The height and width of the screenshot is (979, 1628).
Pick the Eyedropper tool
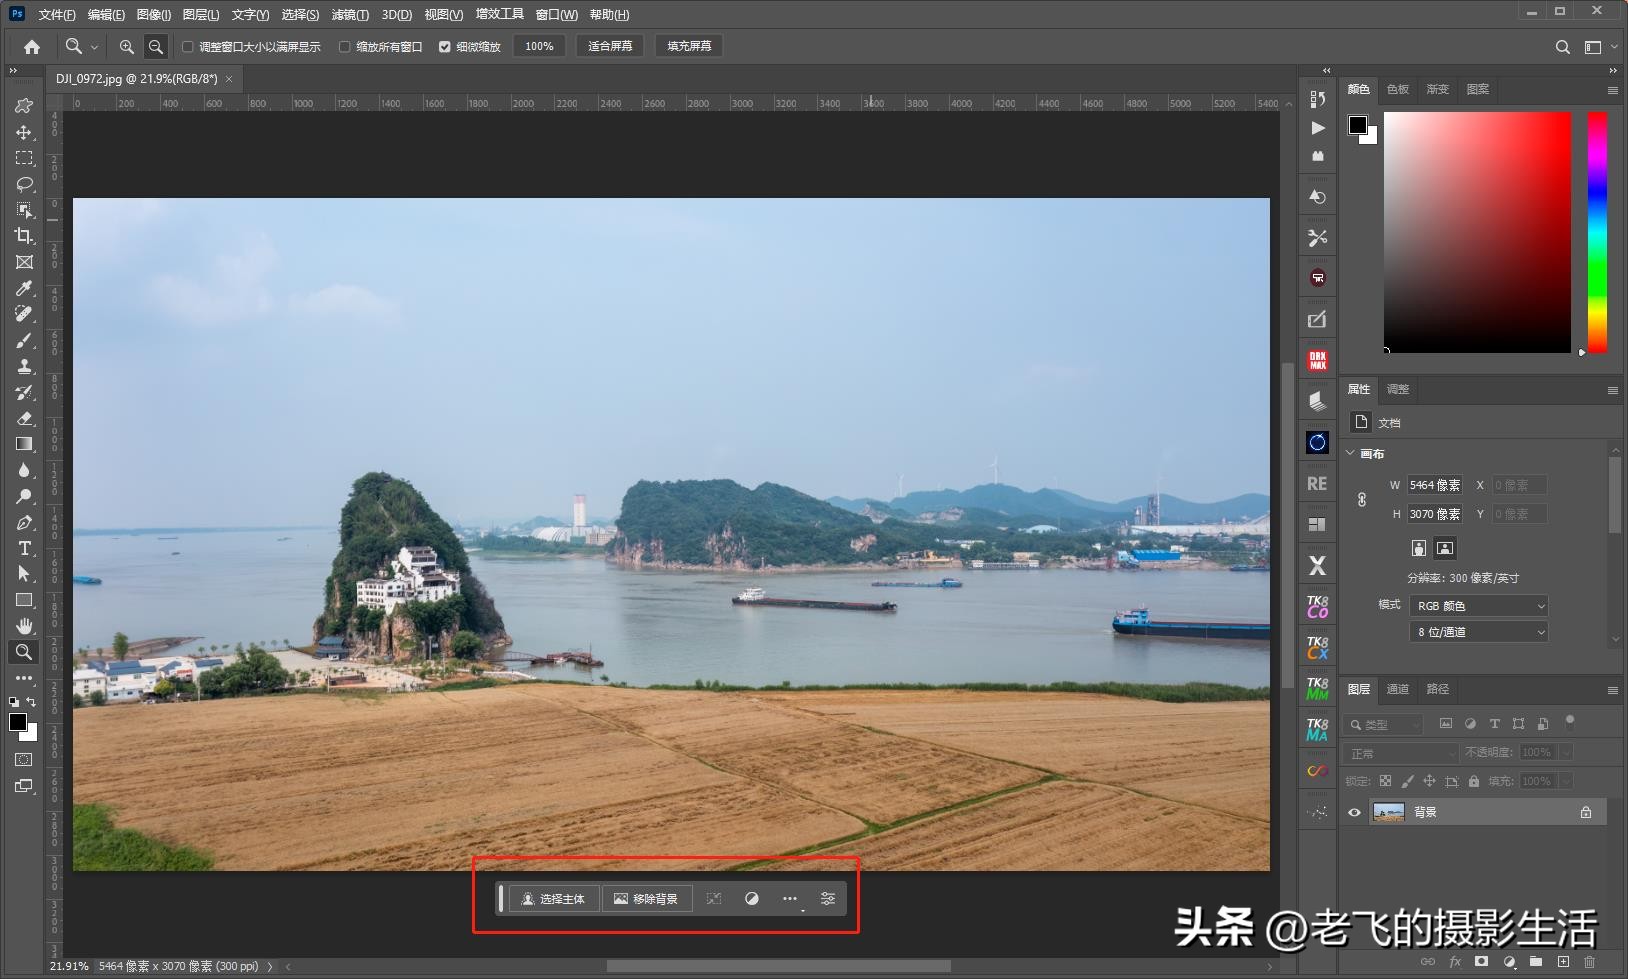pos(24,288)
